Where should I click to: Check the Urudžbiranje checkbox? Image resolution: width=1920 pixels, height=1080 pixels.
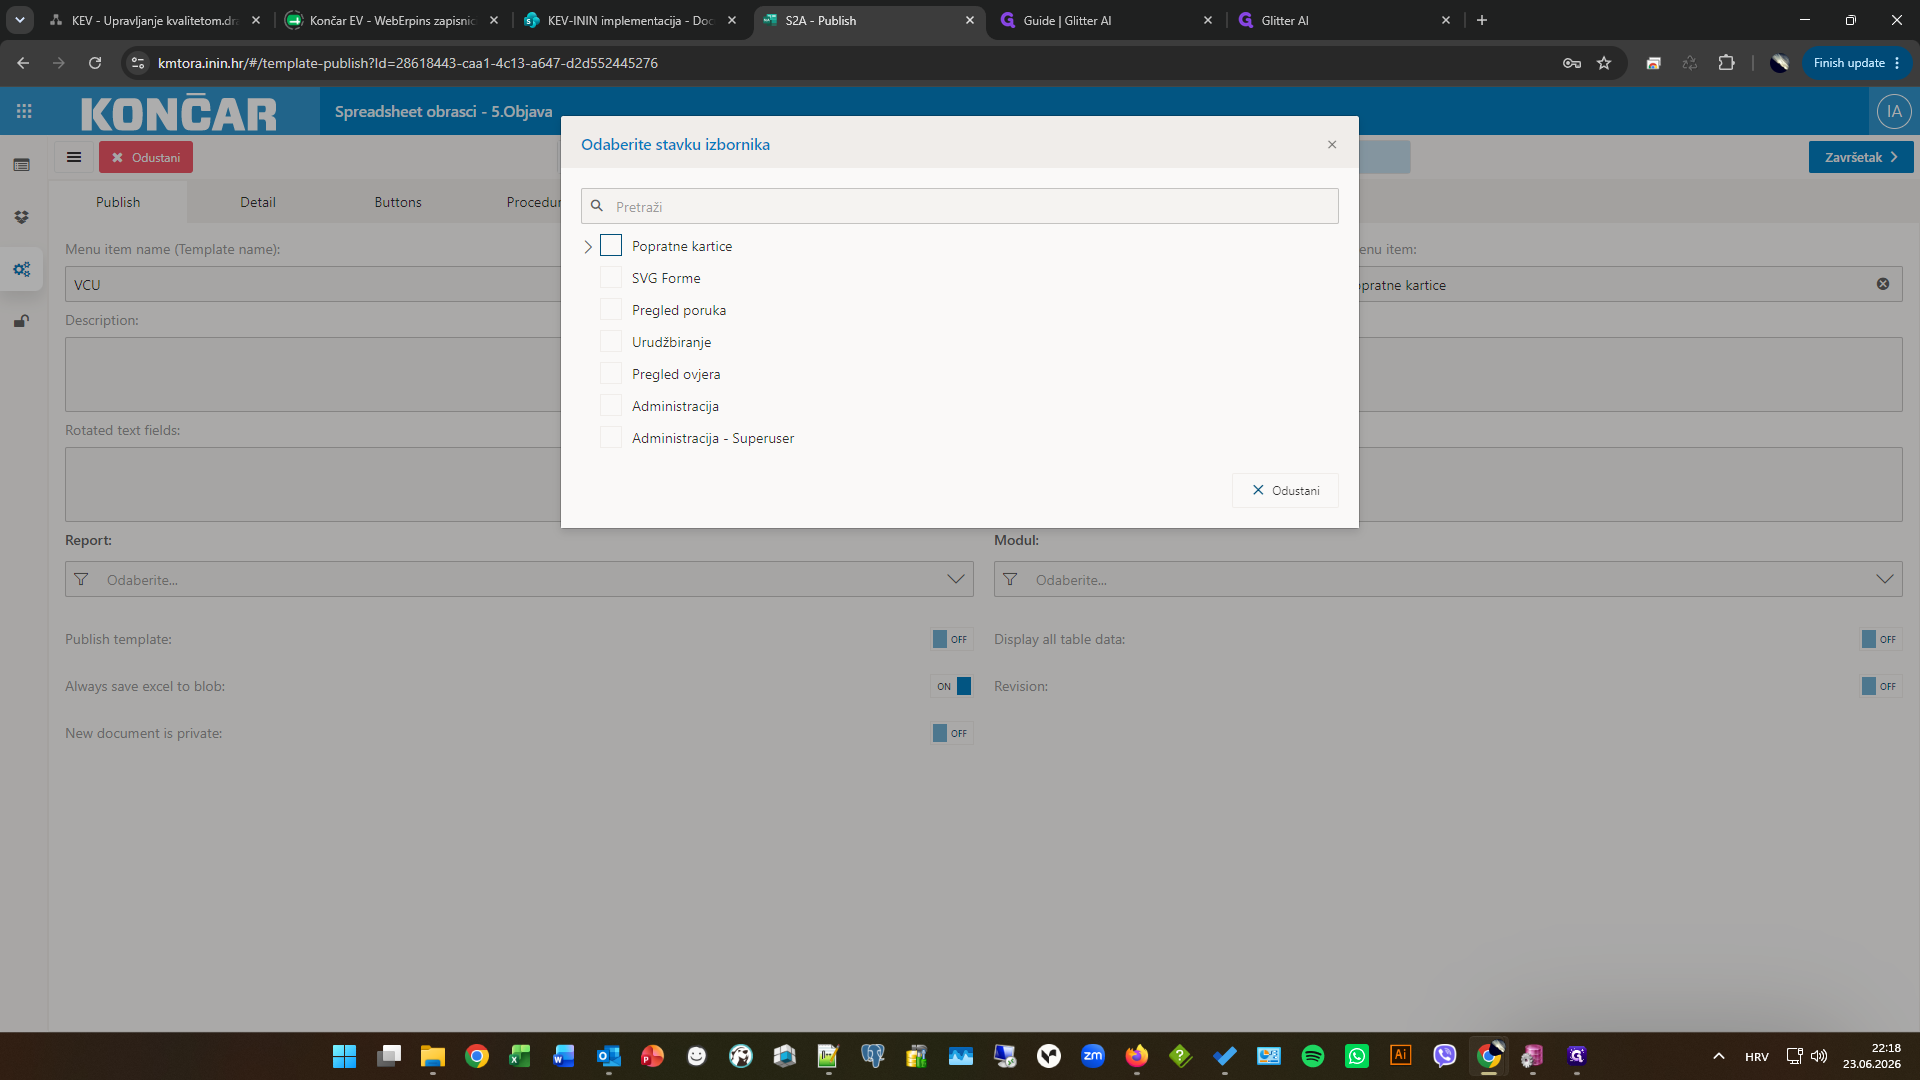611,342
